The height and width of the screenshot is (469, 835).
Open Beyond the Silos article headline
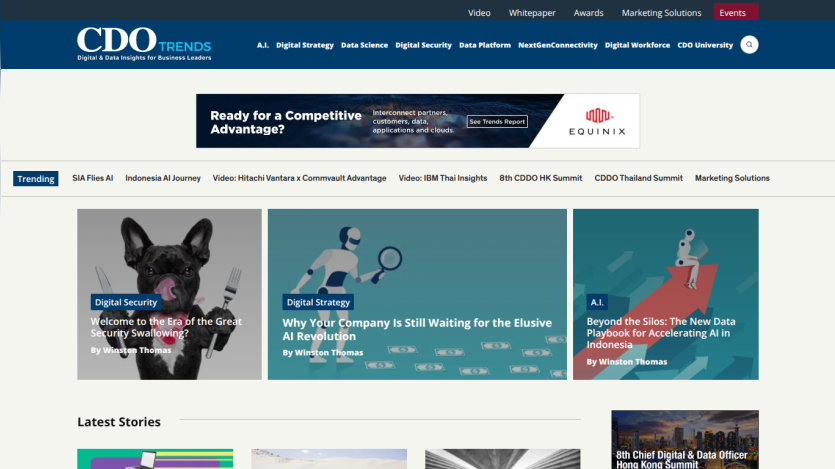coord(661,333)
